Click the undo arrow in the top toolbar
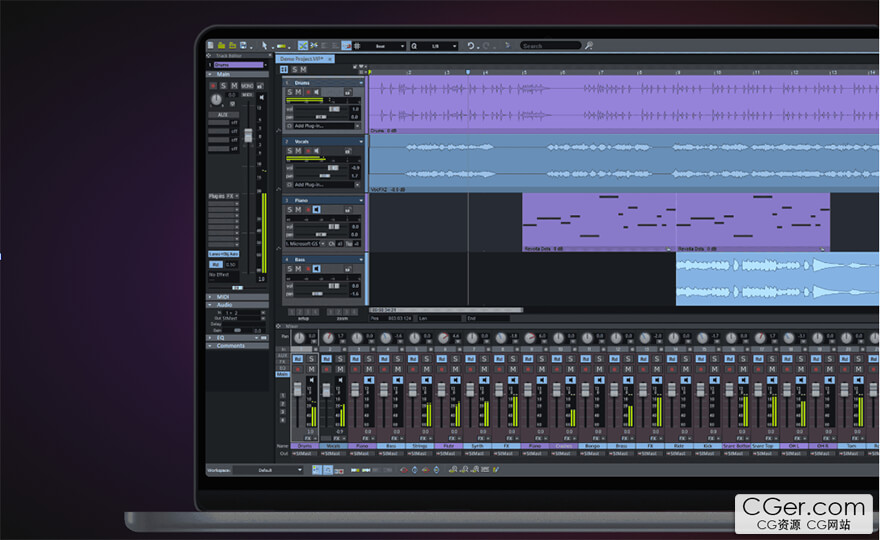Screen dimensions: 880x540 click(x=471, y=46)
